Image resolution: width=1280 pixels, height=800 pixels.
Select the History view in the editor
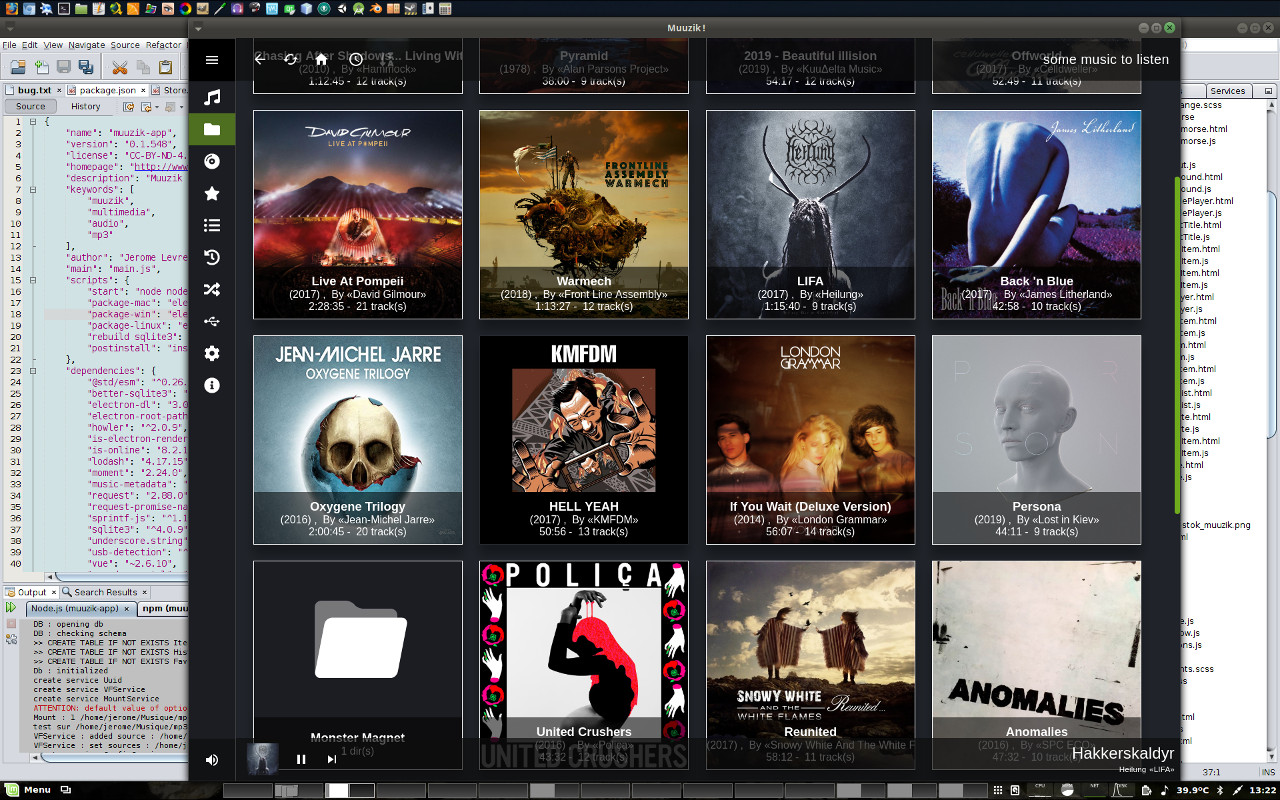pos(85,106)
